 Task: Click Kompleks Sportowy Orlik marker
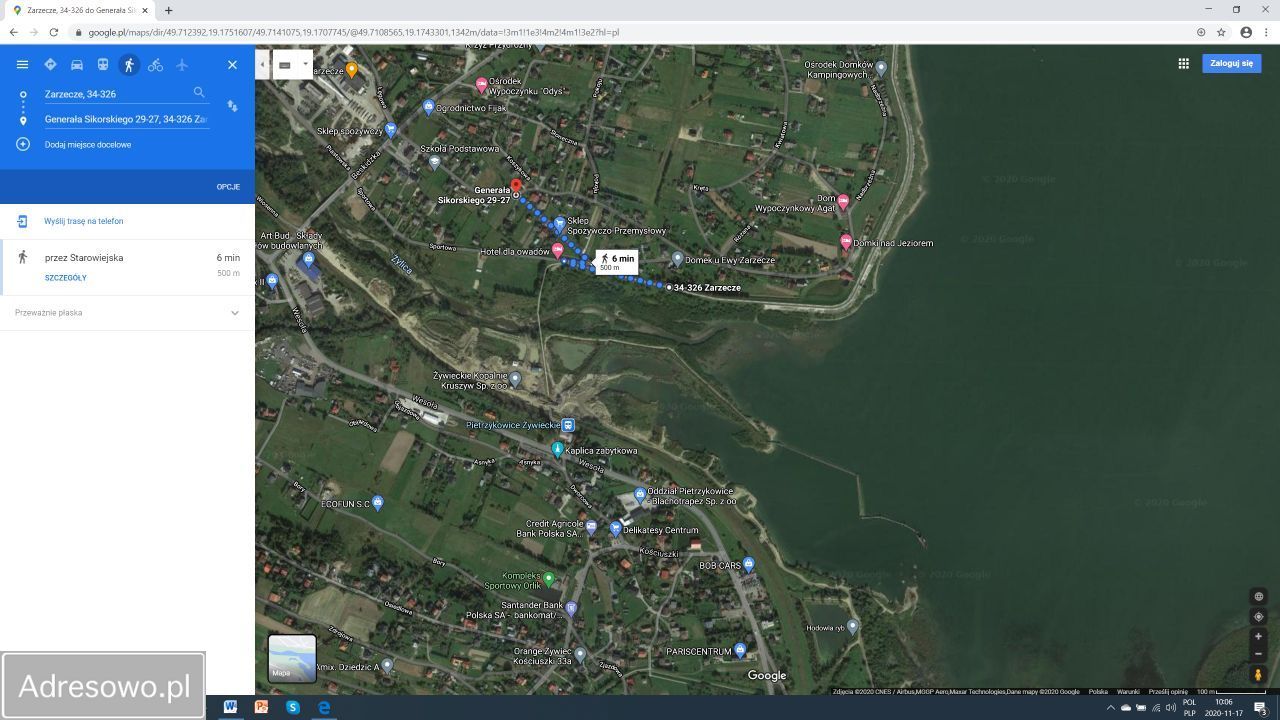click(x=548, y=579)
